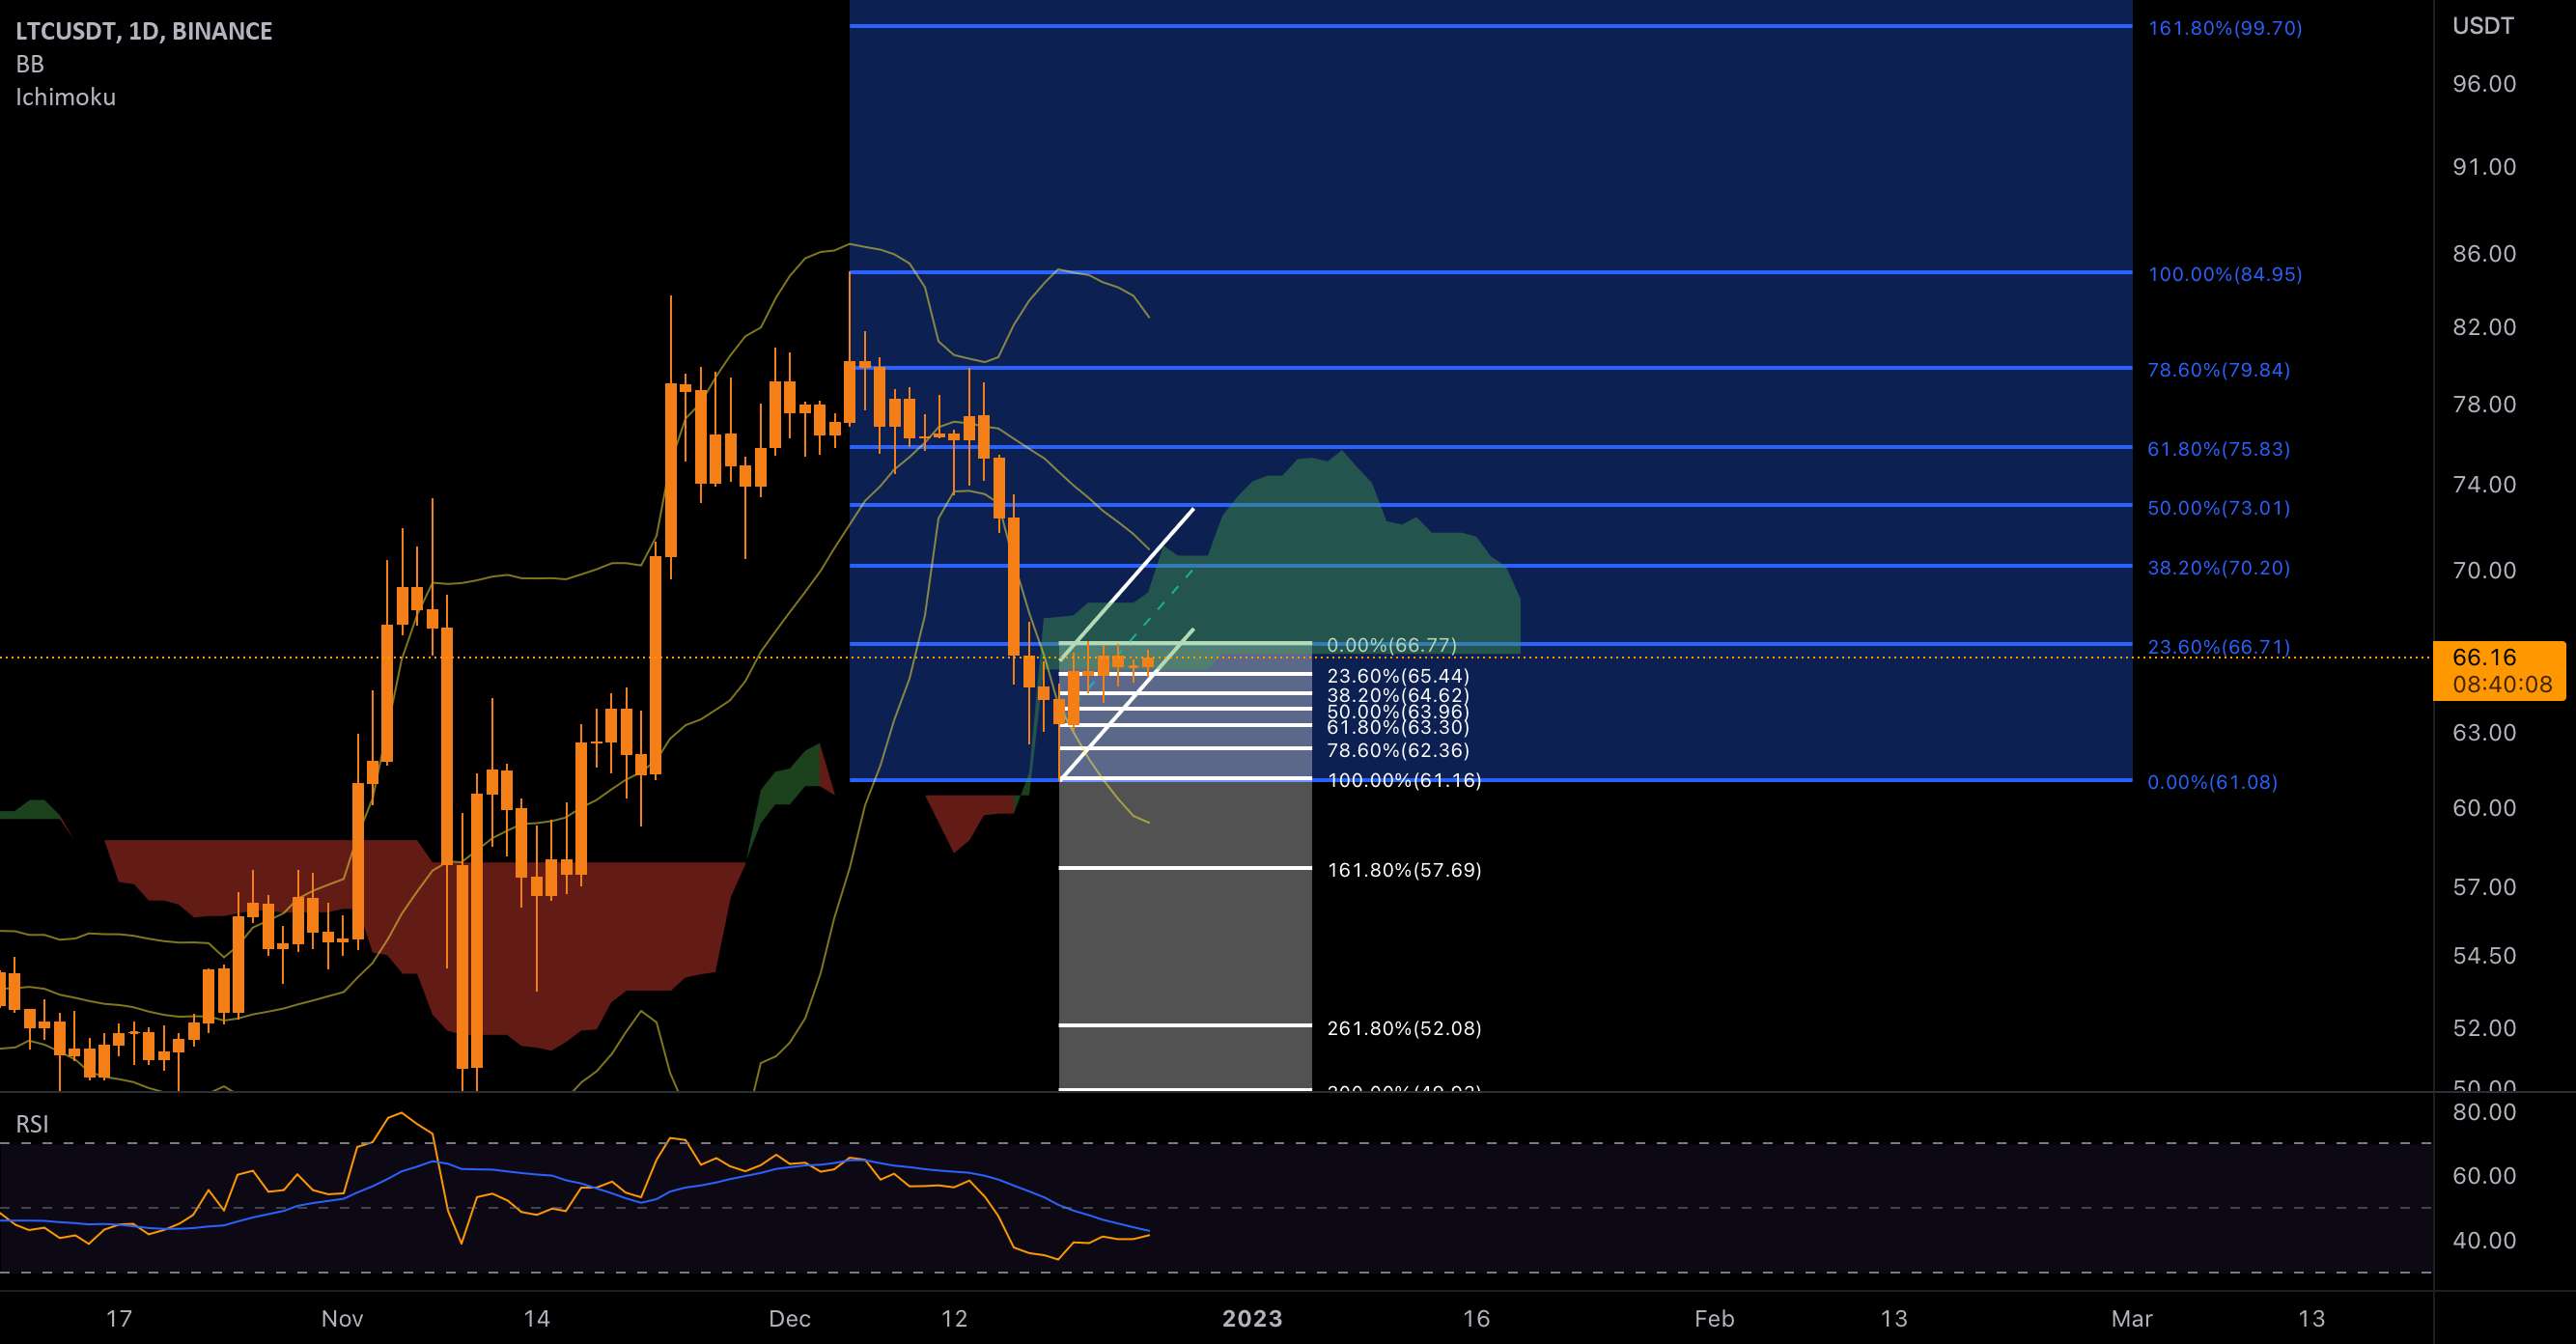Click the USDT currency label

pos(2483,26)
